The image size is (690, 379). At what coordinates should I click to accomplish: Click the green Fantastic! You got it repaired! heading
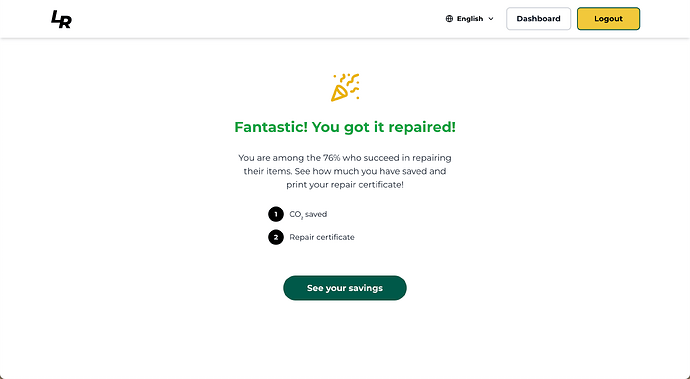tap(345, 127)
